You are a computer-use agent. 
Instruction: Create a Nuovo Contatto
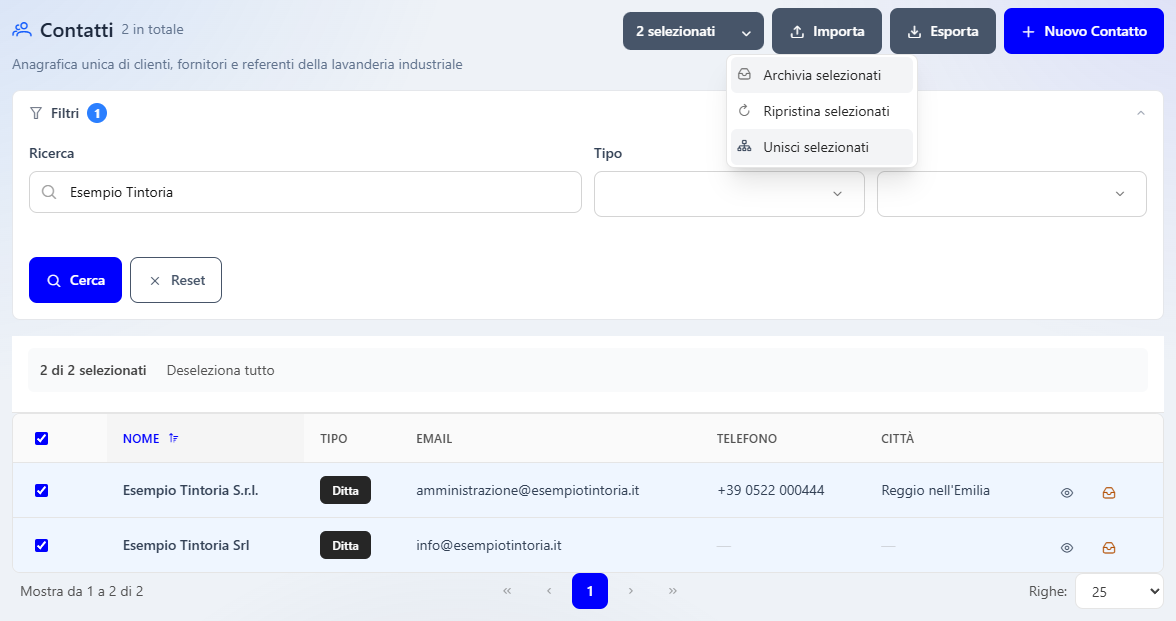(1084, 32)
